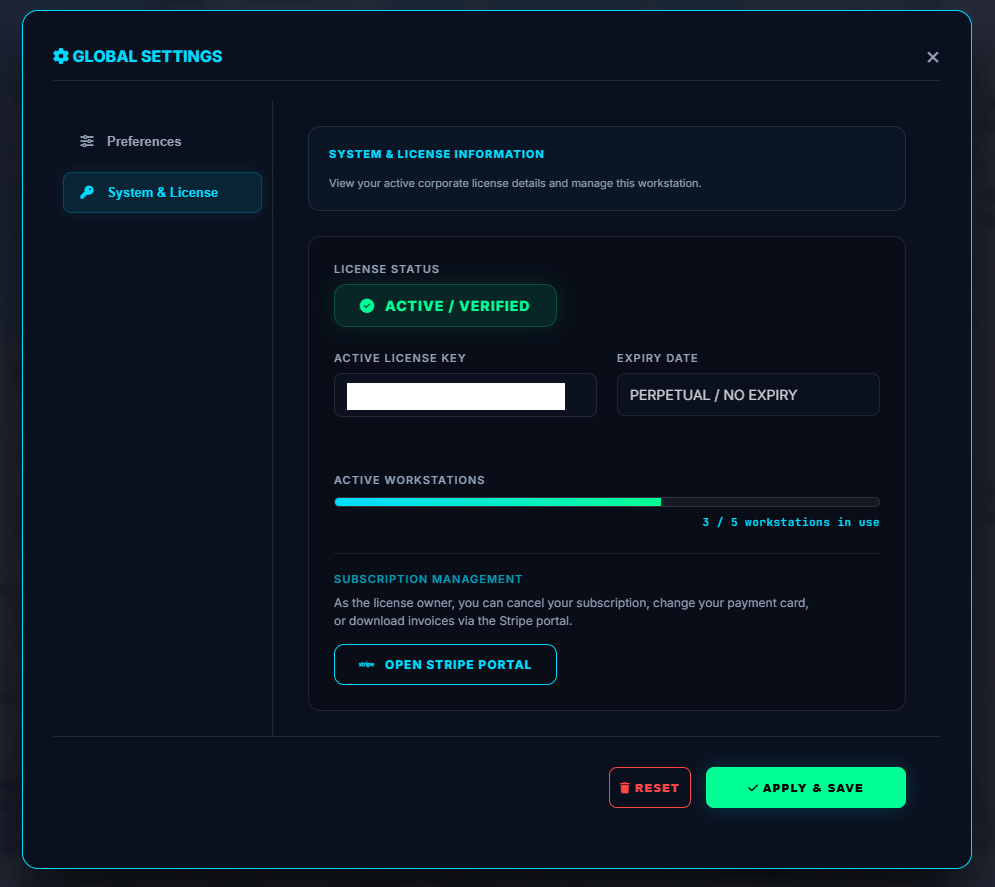Click the workstations usage progress bar
Viewport: 995px width, 887px height.
click(x=606, y=501)
